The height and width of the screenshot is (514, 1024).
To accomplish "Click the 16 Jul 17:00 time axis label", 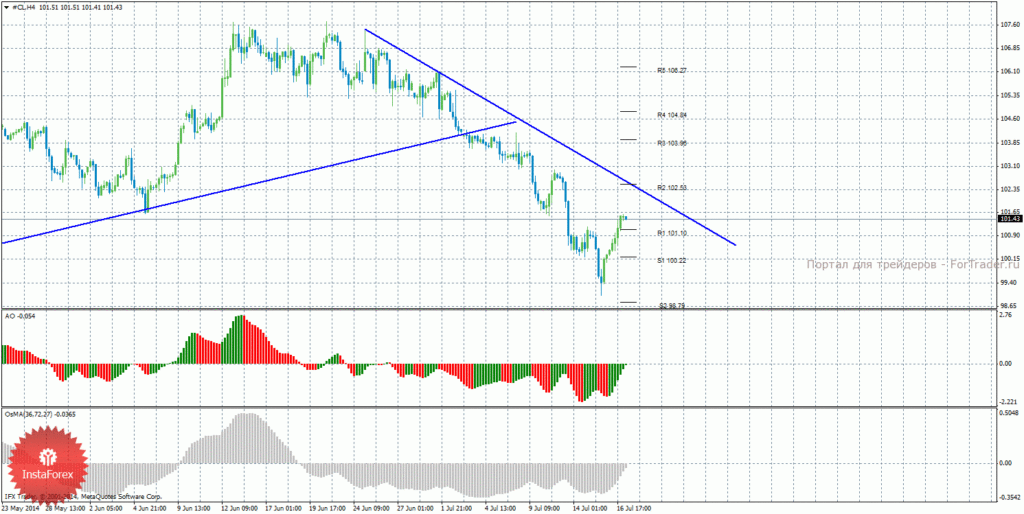I will coord(634,507).
